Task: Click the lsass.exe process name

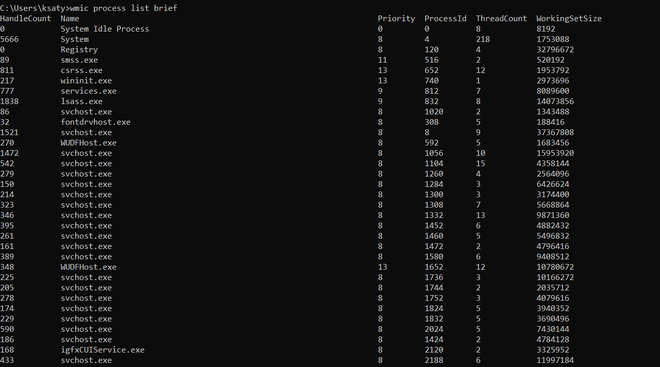Action: (x=81, y=101)
